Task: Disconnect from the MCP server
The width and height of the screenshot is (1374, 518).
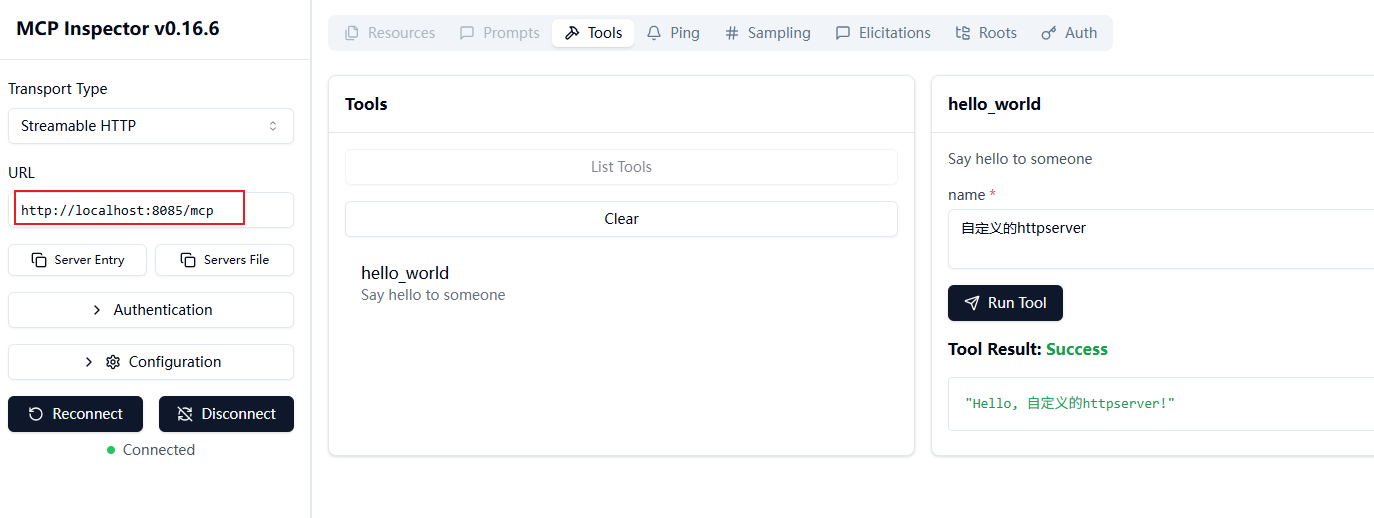Action: tap(226, 414)
